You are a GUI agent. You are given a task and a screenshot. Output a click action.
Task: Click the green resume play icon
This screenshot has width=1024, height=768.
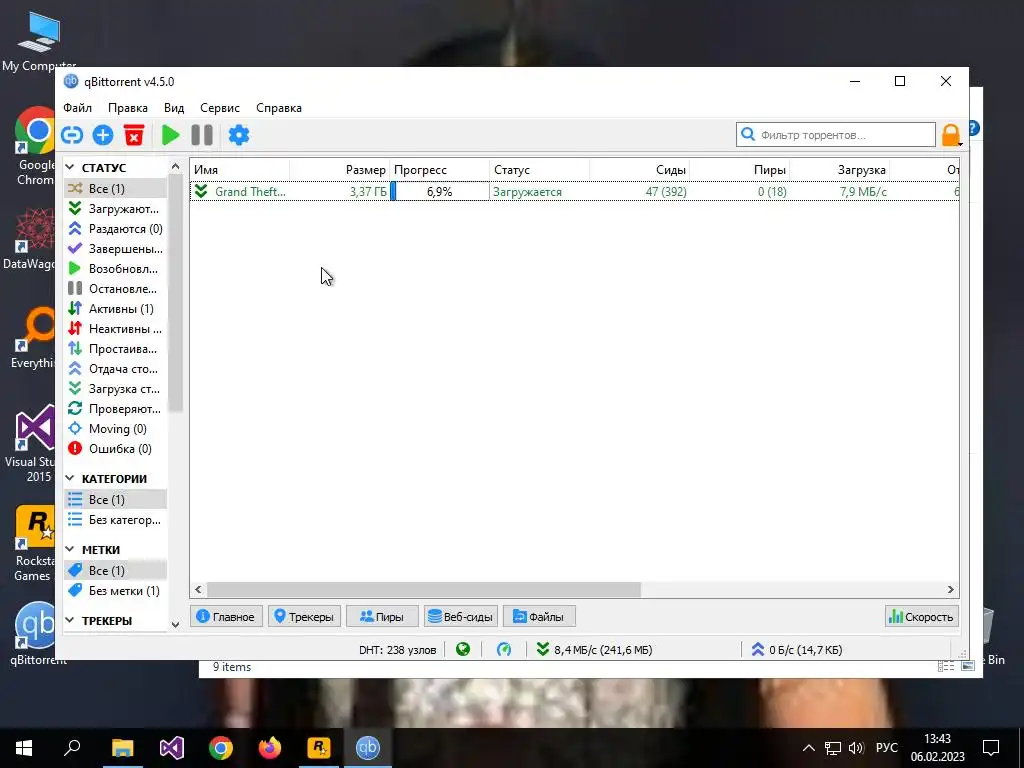(170, 135)
